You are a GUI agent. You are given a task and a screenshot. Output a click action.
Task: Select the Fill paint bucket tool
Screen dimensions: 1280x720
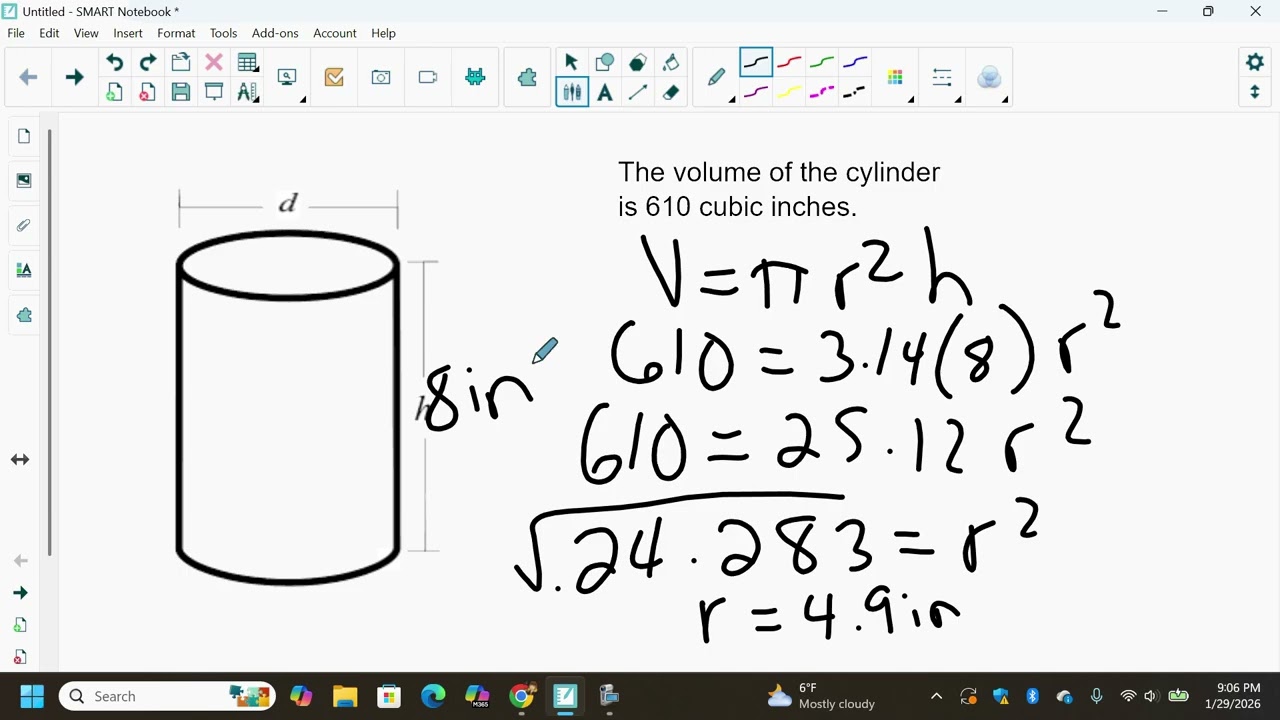coord(670,62)
